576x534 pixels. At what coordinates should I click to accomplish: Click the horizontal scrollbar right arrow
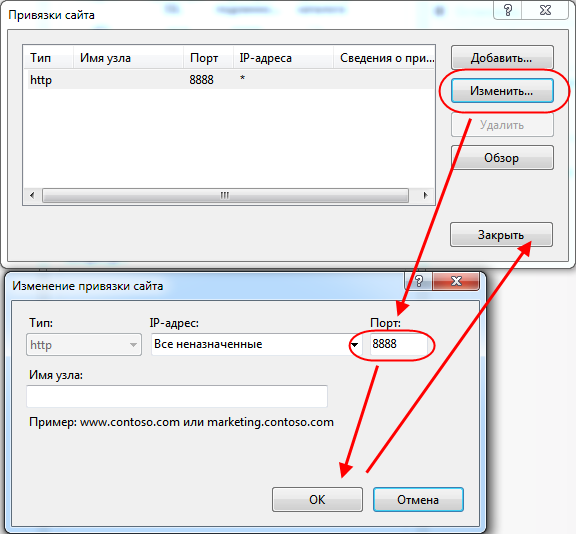tap(425, 195)
